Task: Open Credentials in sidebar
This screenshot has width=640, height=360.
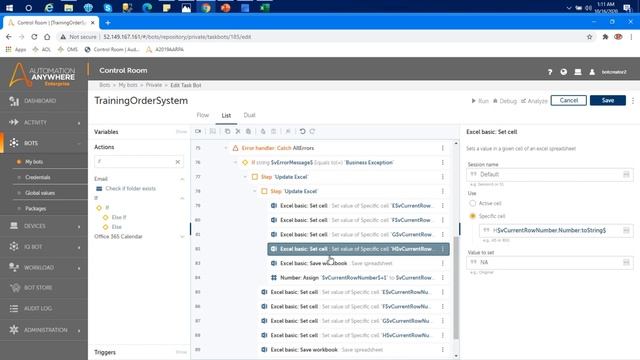Action: pyautogui.click(x=38, y=178)
